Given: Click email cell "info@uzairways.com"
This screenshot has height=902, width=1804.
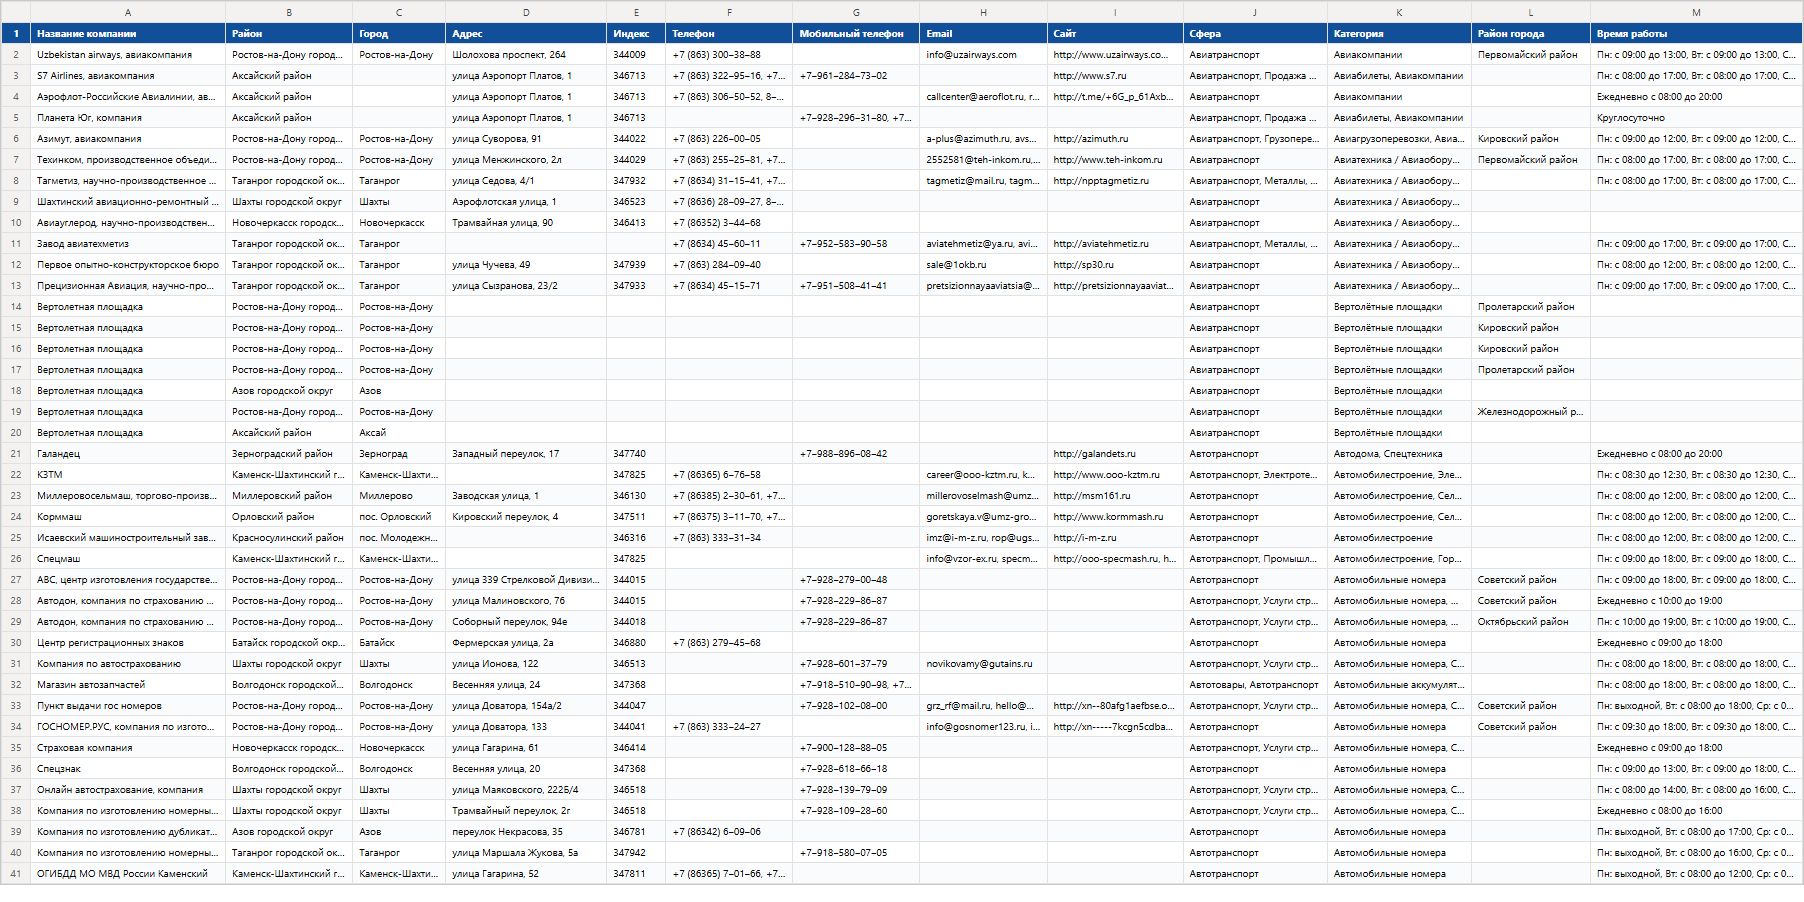Looking at the screenshot, I should tap(983, 55).
